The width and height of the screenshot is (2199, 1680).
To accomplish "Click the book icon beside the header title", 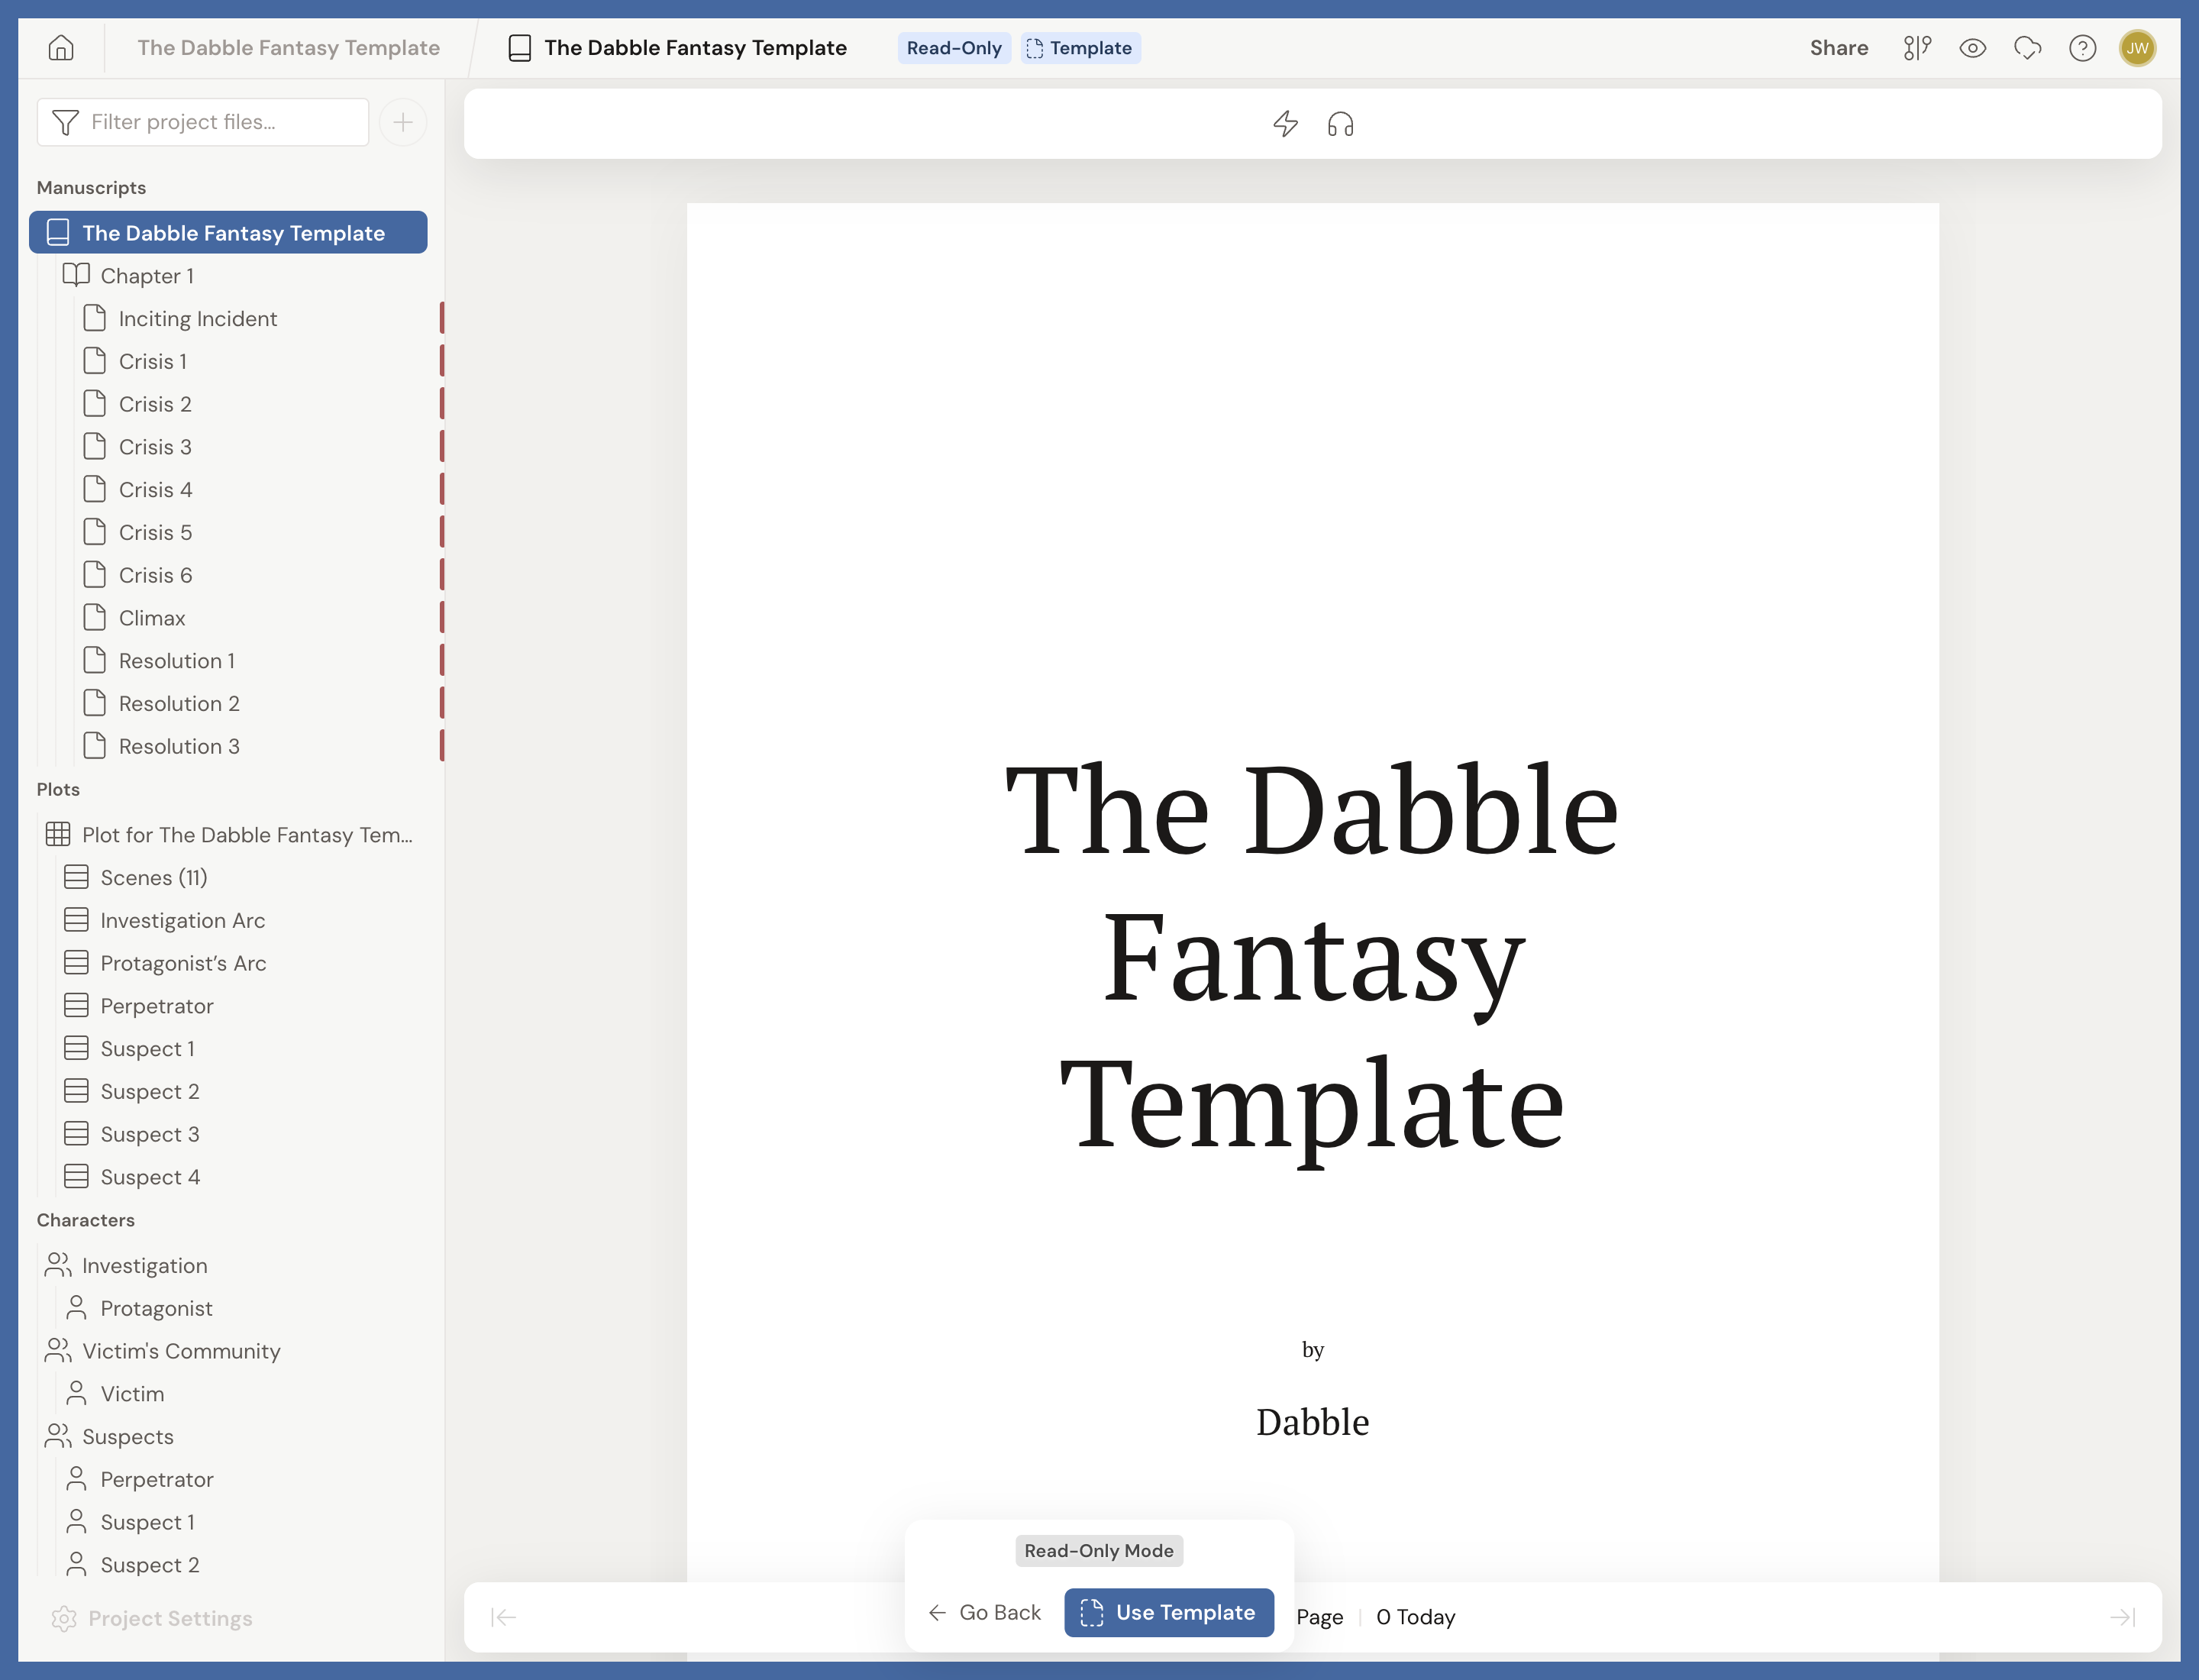I will pyautogui.click(x=520, y=48).
